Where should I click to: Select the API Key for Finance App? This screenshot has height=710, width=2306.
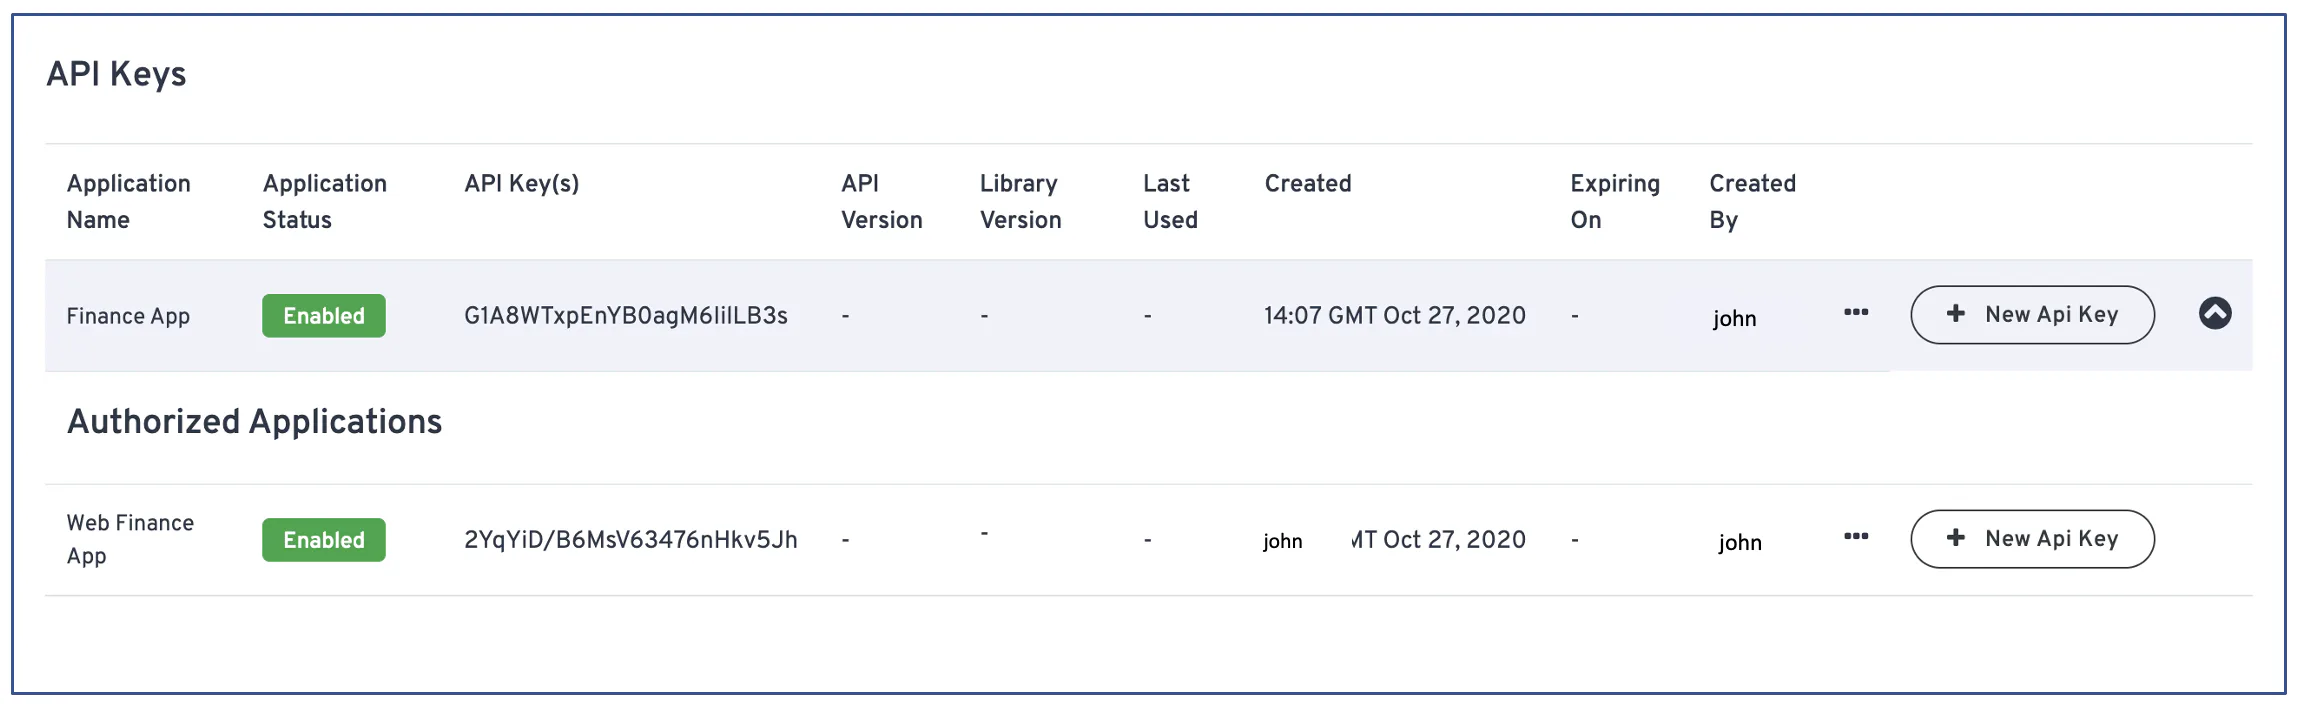(x=627, y=315)
